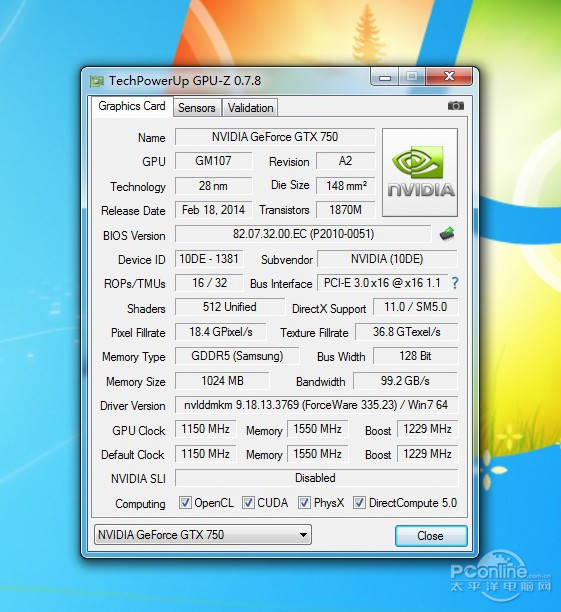Click the Bus Interface field PCI-E 3.0 x16
561x612 pixels.
click(x=382, y=283)
